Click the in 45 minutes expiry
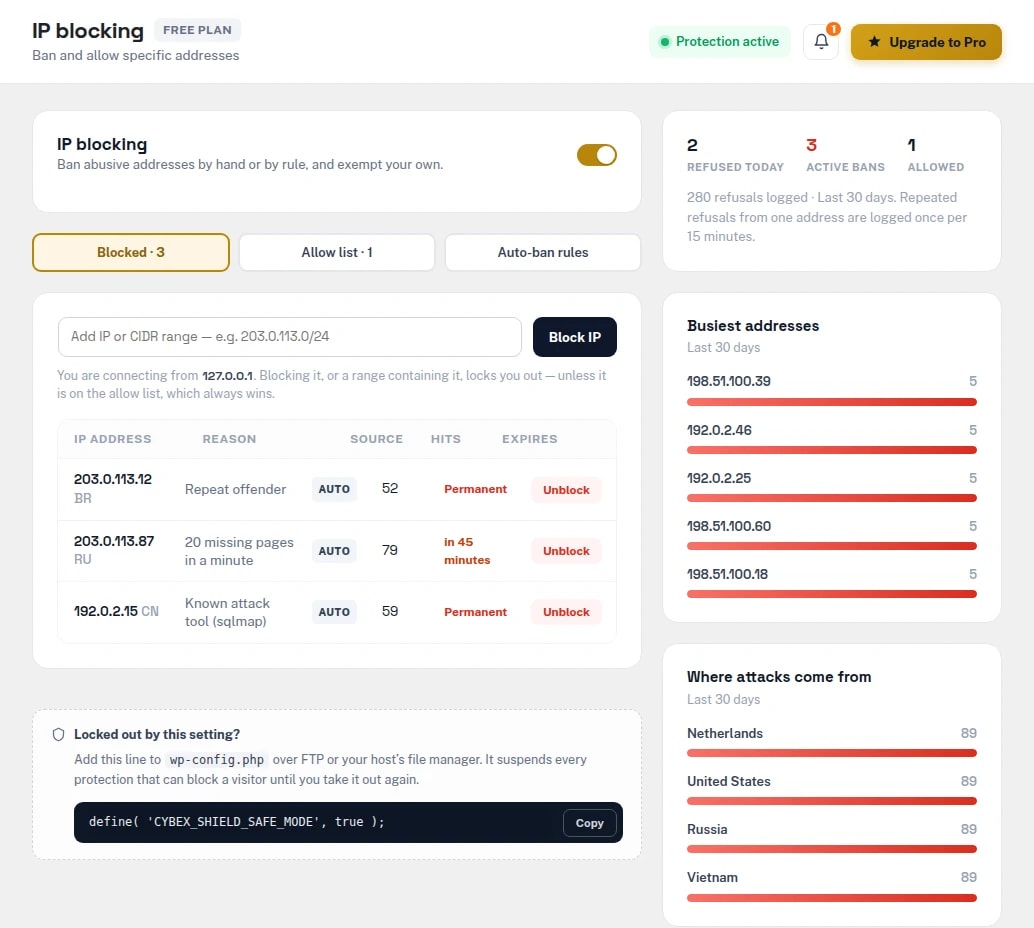Screen dimensions: 1034x928 467,551
